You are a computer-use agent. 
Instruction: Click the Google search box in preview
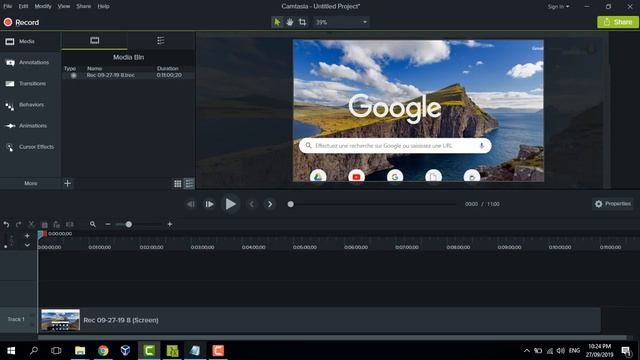395,146
